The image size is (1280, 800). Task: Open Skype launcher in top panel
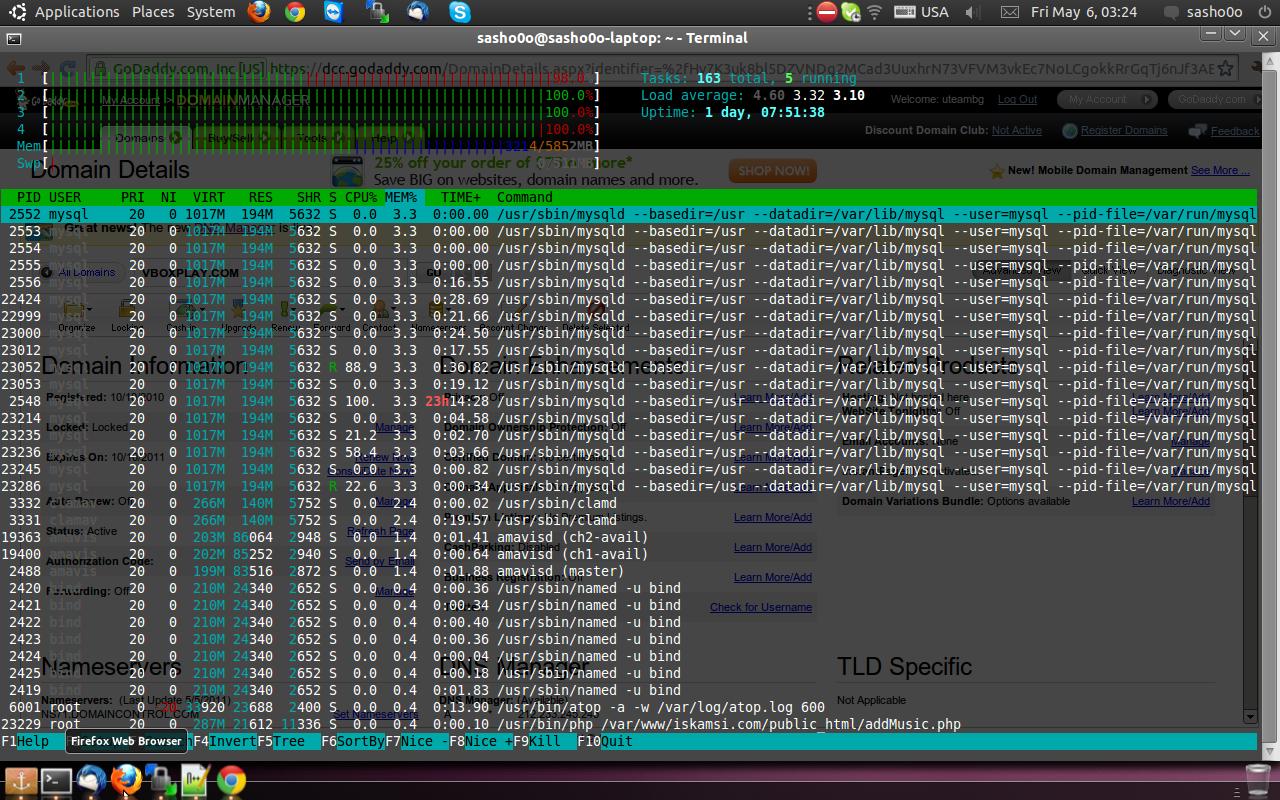(x=460, y=12)
